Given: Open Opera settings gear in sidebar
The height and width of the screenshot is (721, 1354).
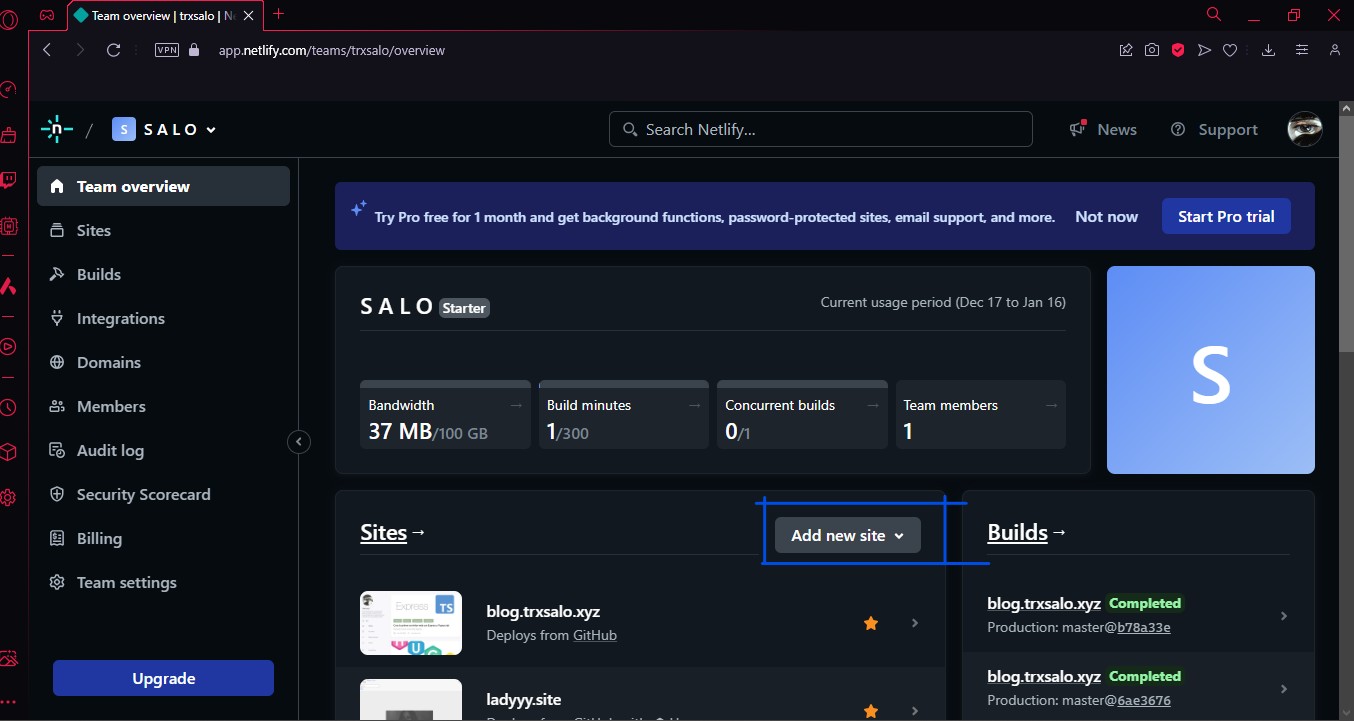Looking at the screenshot, I should coord(8,497).
